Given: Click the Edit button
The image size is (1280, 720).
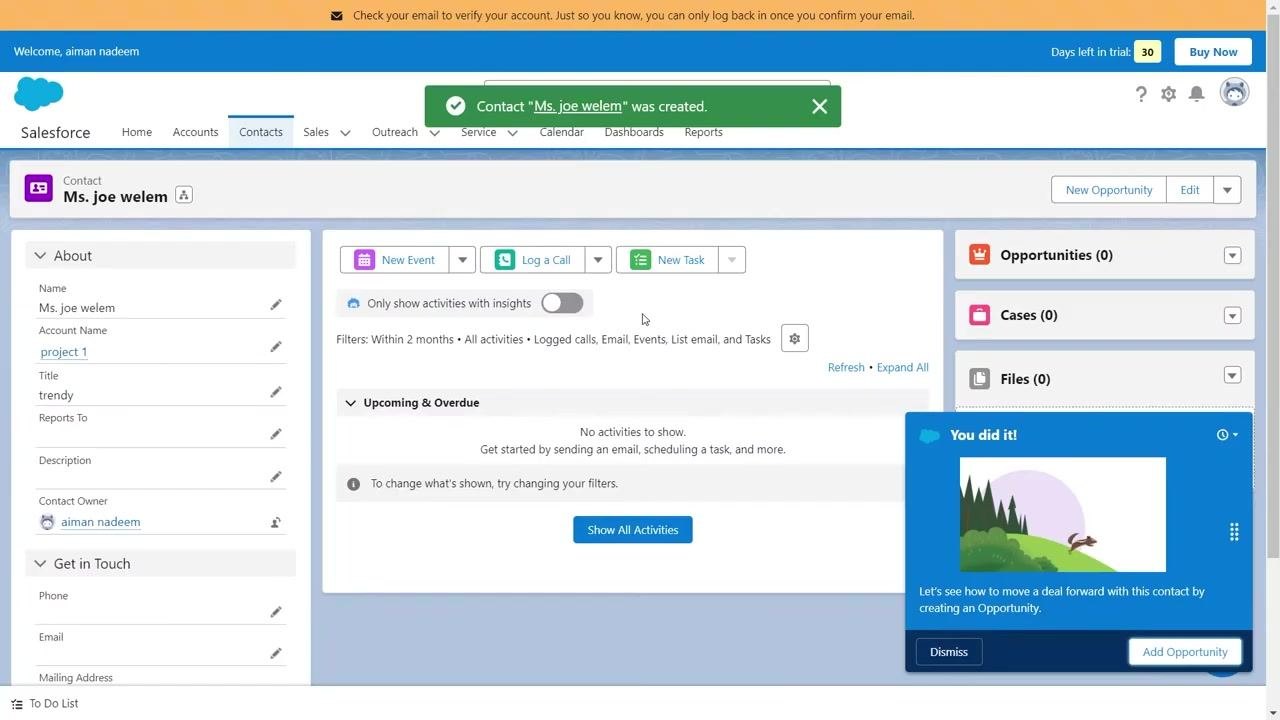Looking at the screenshot, I should pyautogui.click(x=1190, y=190).
